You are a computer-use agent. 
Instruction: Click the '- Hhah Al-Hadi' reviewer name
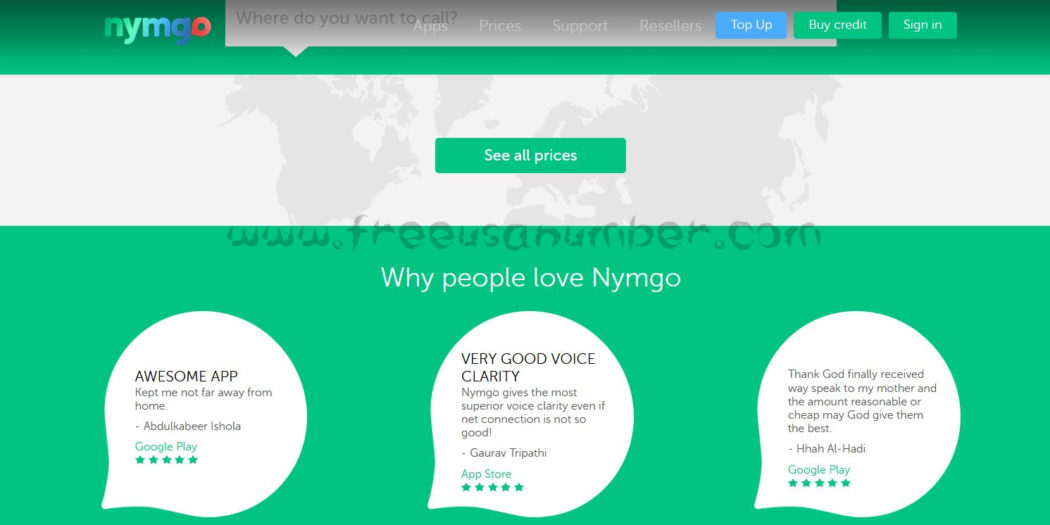coord(827,449)
